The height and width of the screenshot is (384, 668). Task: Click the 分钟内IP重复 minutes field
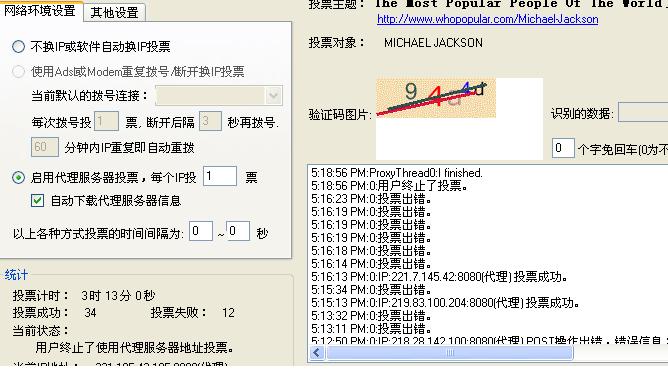tap(45, 147)
